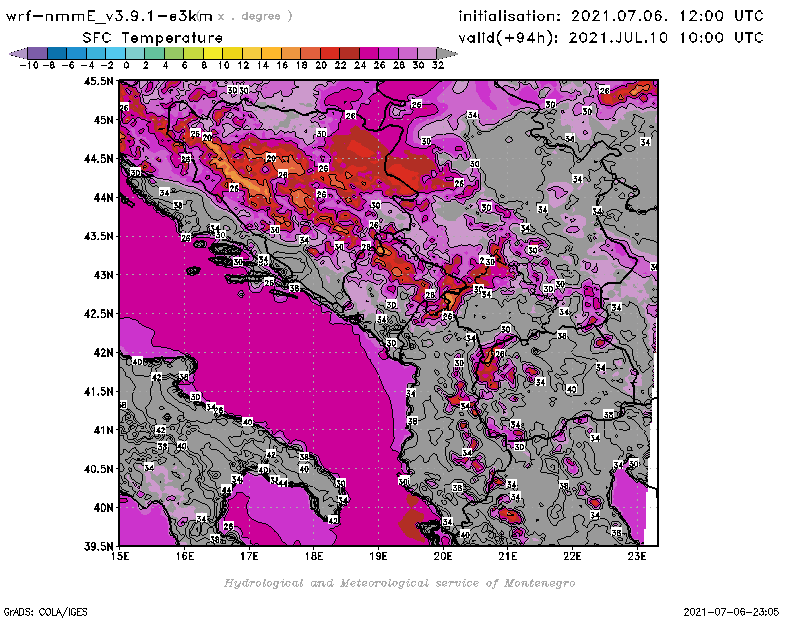Click the initialisation 2021.07.06. 12:00 UTC line
800x618 pixels.
tap(611, 16)
